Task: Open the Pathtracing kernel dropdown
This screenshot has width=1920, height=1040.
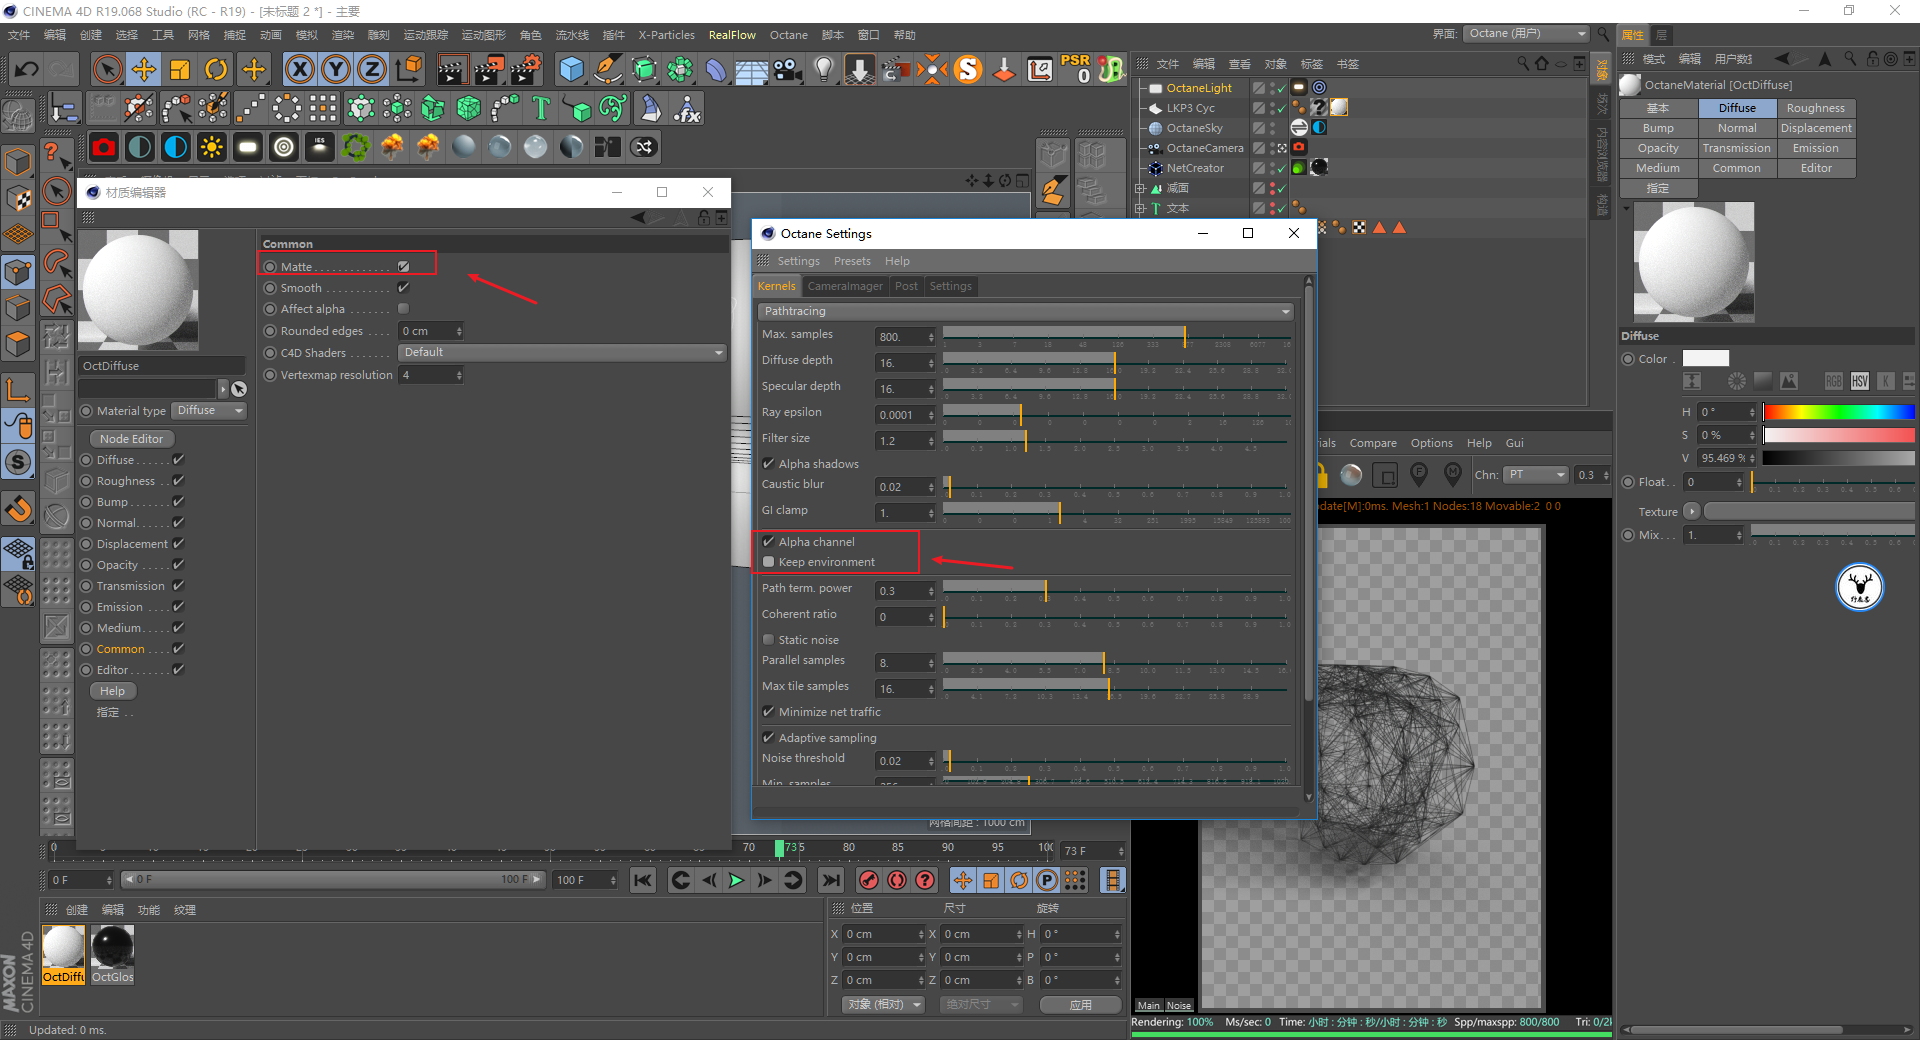Action: 1025,312
